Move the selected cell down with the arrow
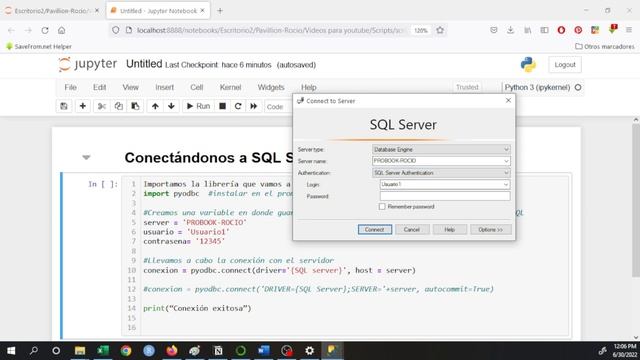 pyautogui.click(x=171, y=106)
